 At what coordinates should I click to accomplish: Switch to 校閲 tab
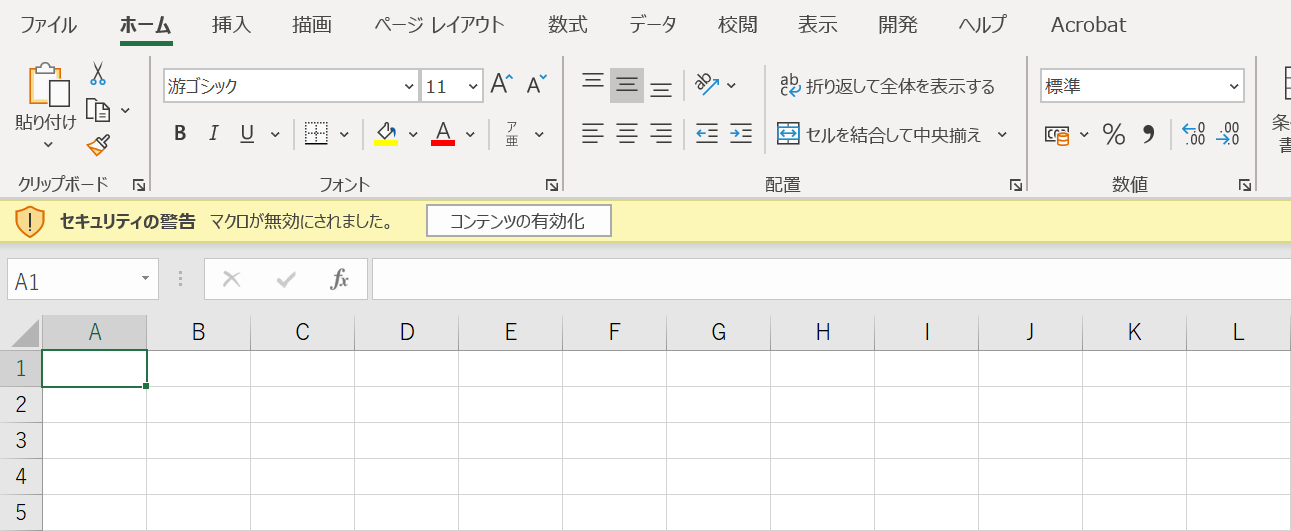(x=738, y=25)
